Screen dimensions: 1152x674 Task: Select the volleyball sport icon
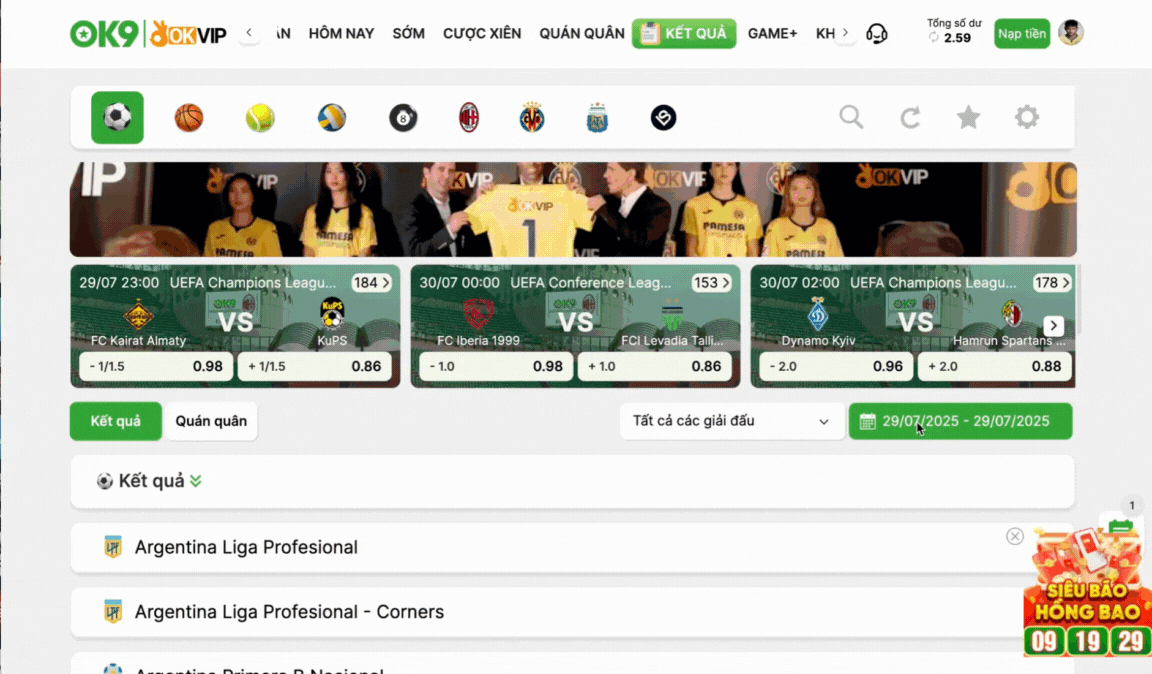[x=331, y=118]
